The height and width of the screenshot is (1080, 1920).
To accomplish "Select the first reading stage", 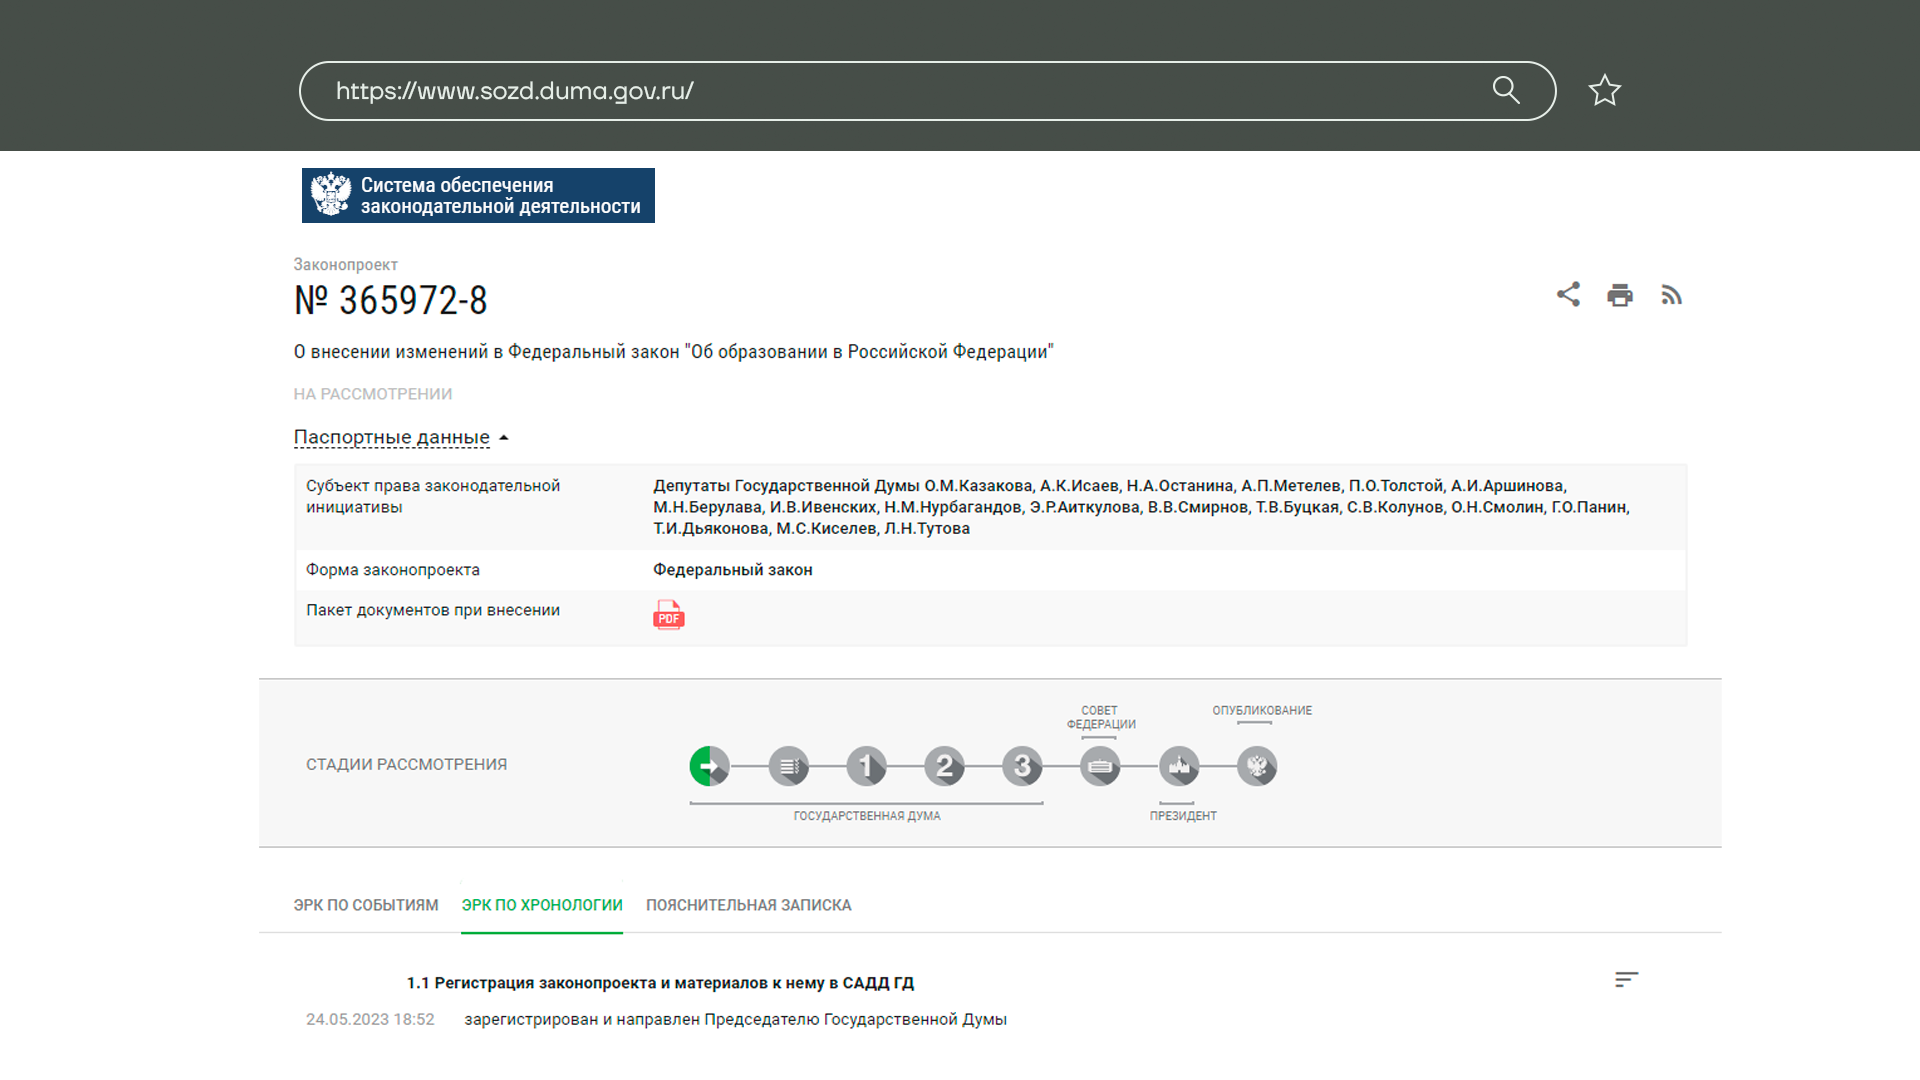I will coord(866,767).
